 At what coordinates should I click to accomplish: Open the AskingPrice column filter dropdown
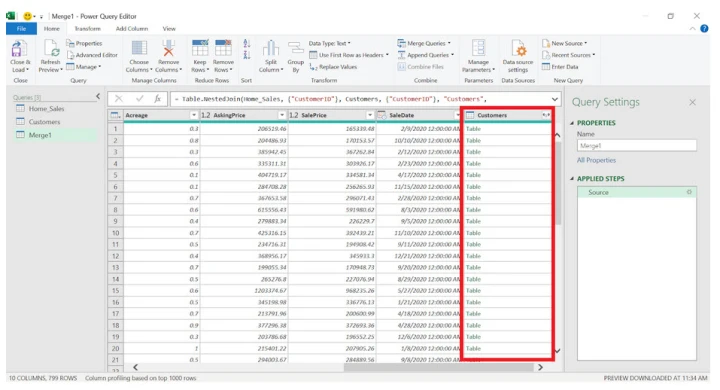pyautogui.click(x=282, y=115)
